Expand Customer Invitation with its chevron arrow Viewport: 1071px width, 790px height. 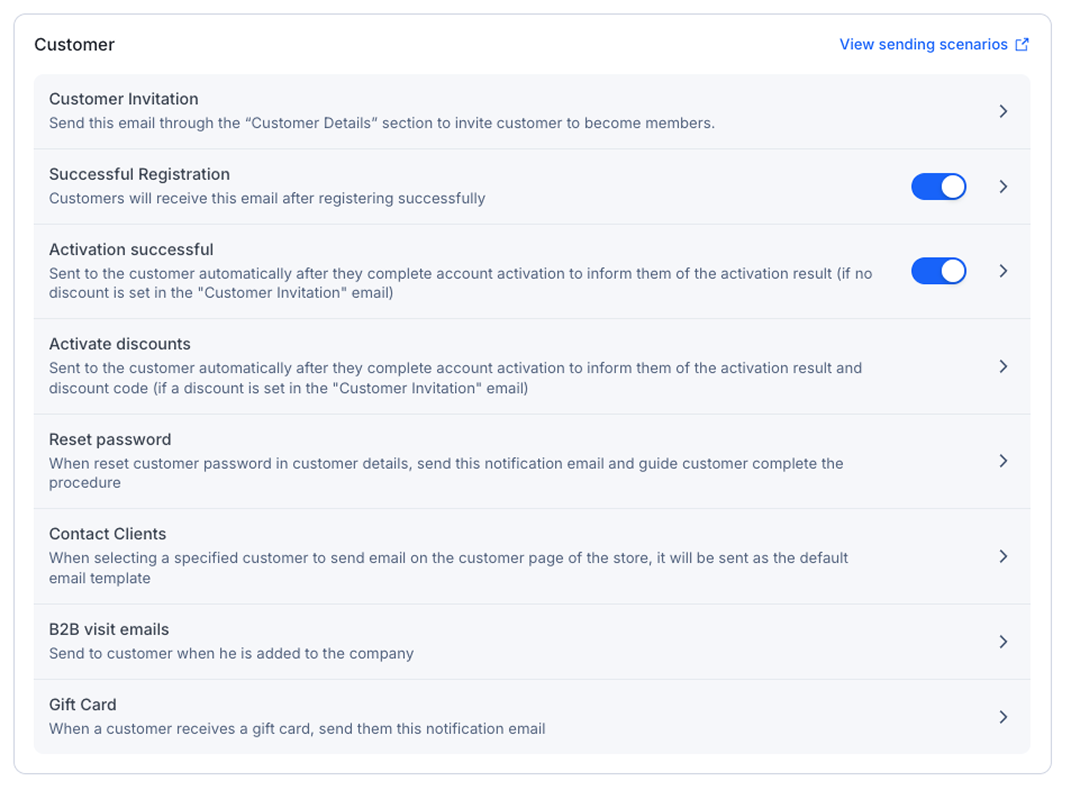(x=1003, y=112)
